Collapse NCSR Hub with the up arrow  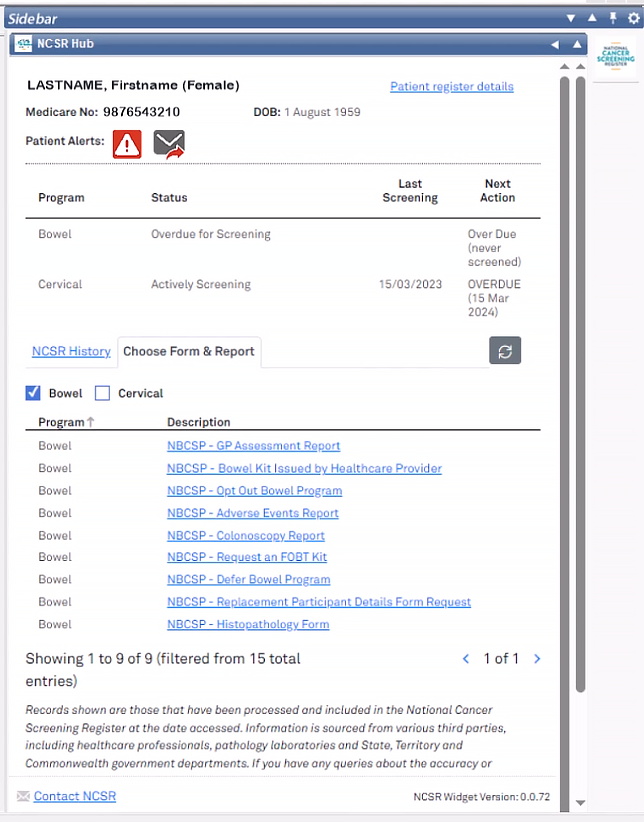coord(577,44)
